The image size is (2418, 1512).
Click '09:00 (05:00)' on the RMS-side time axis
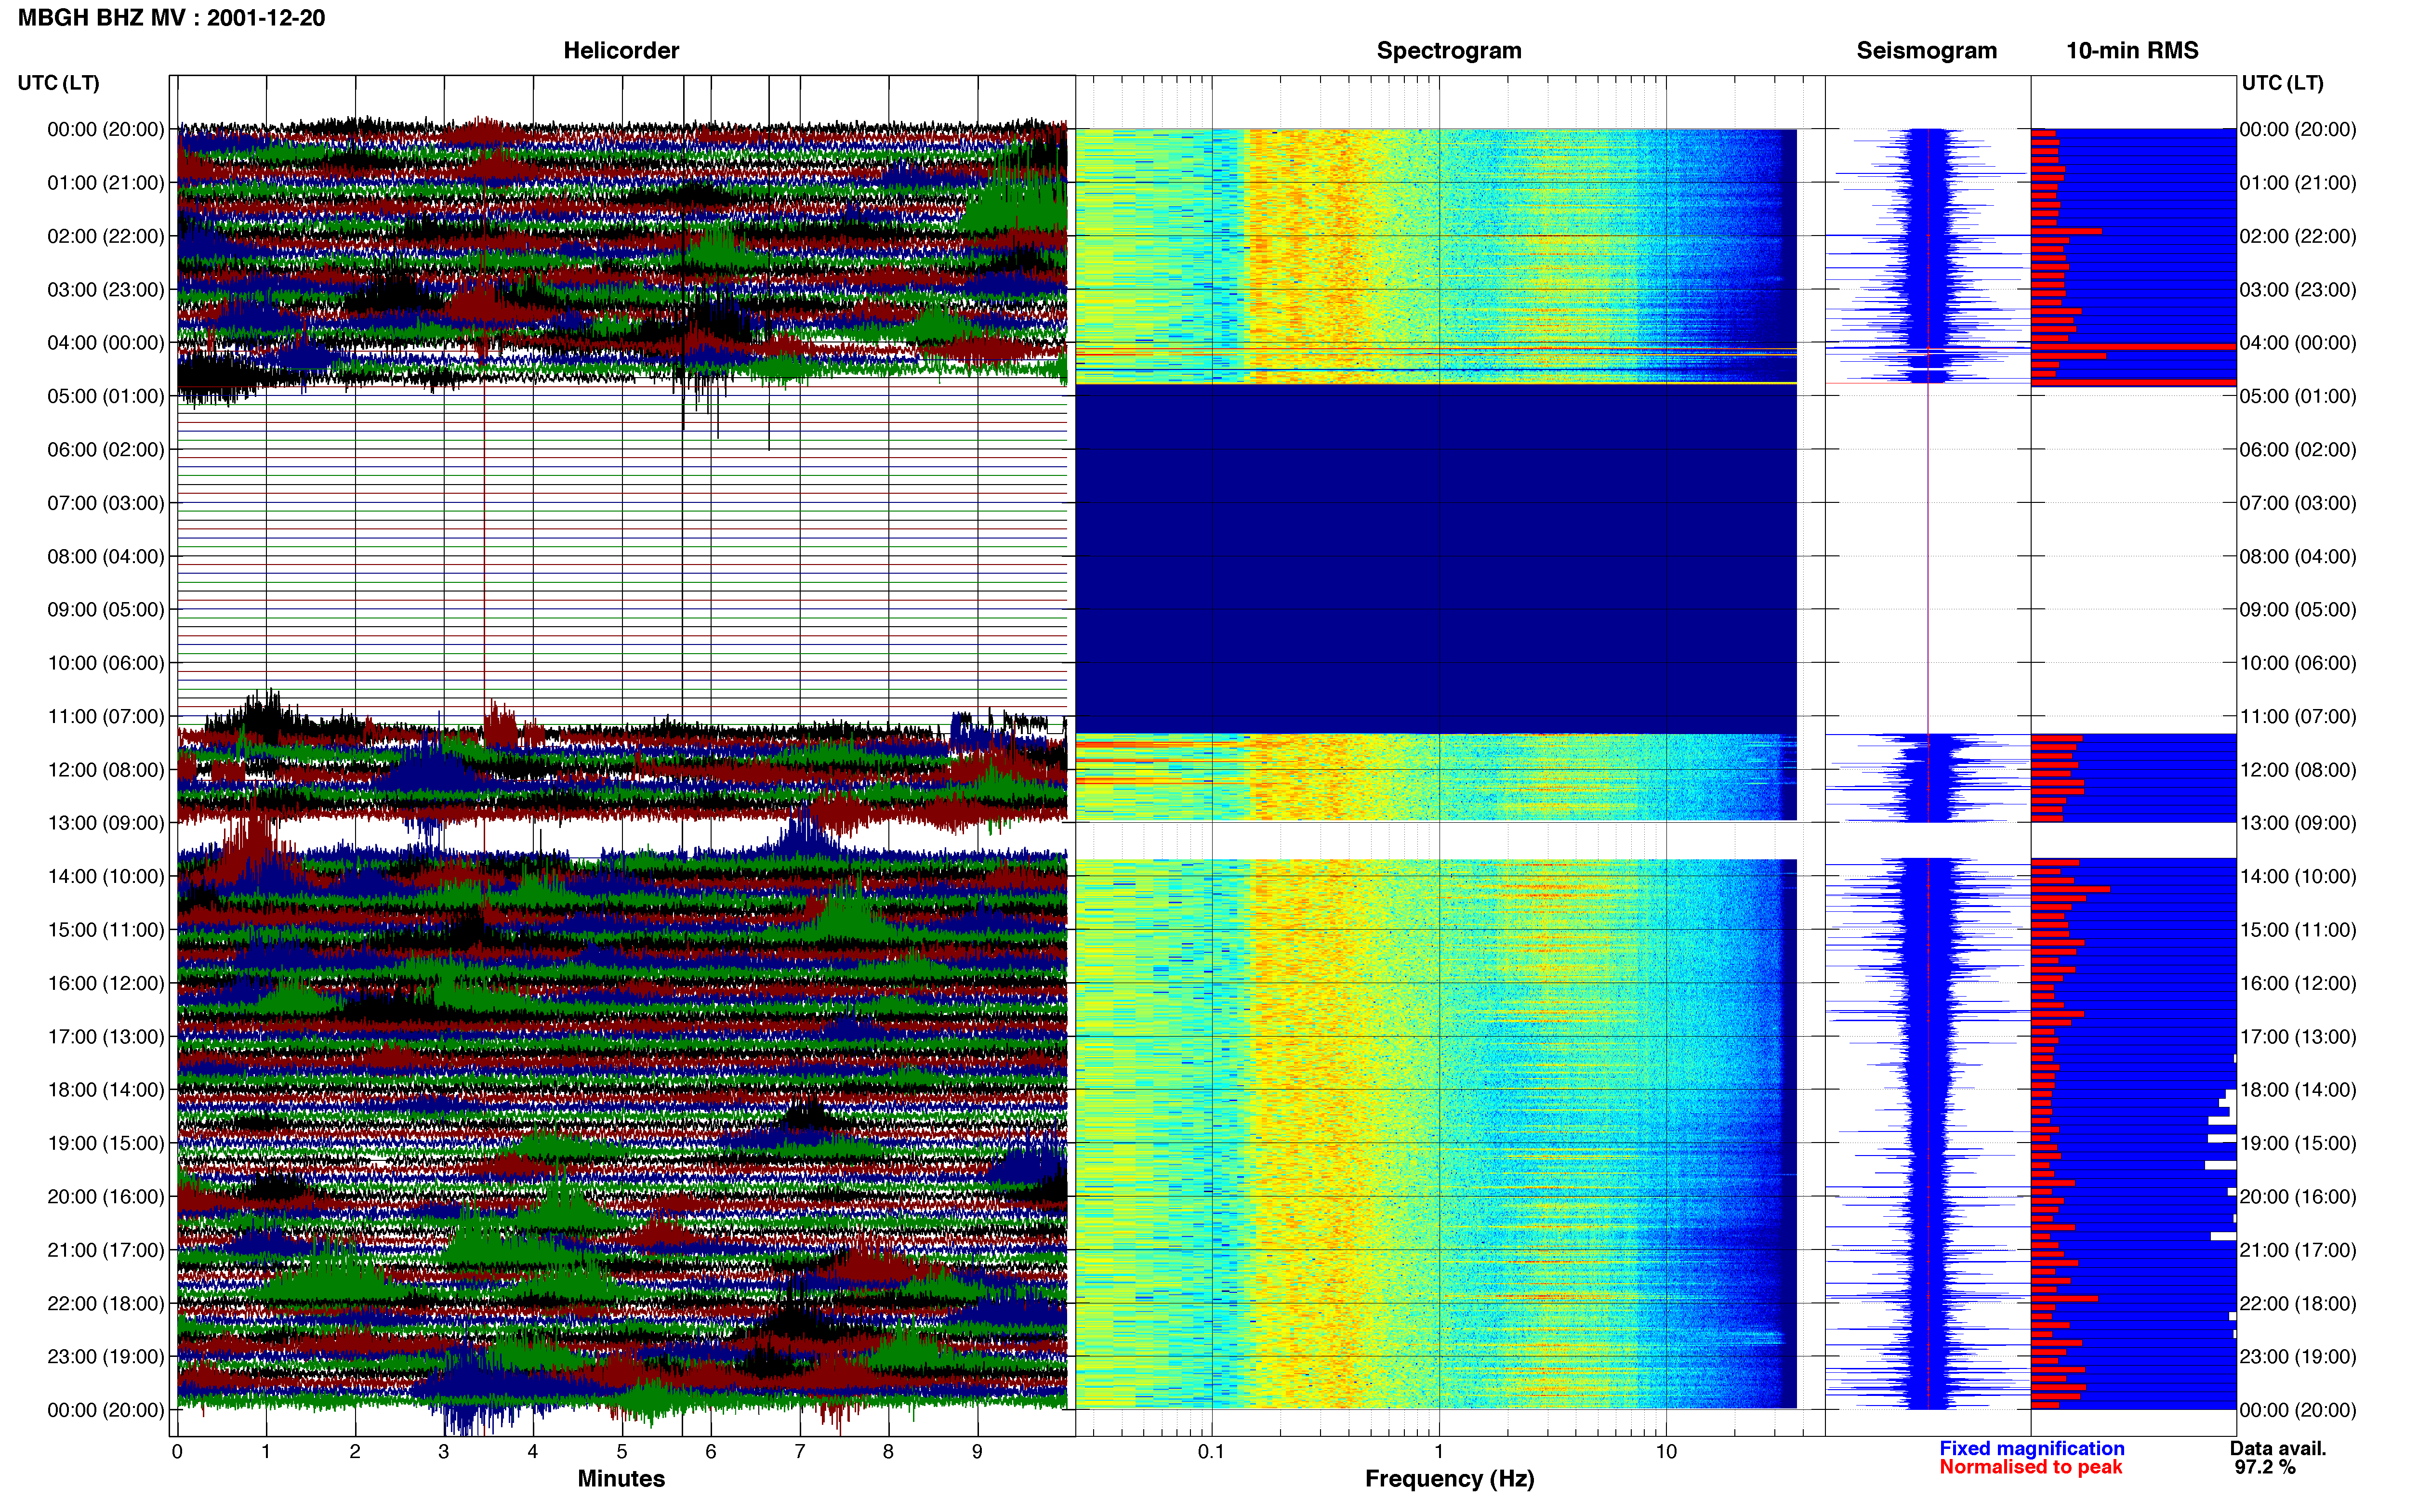point(2298,610)
